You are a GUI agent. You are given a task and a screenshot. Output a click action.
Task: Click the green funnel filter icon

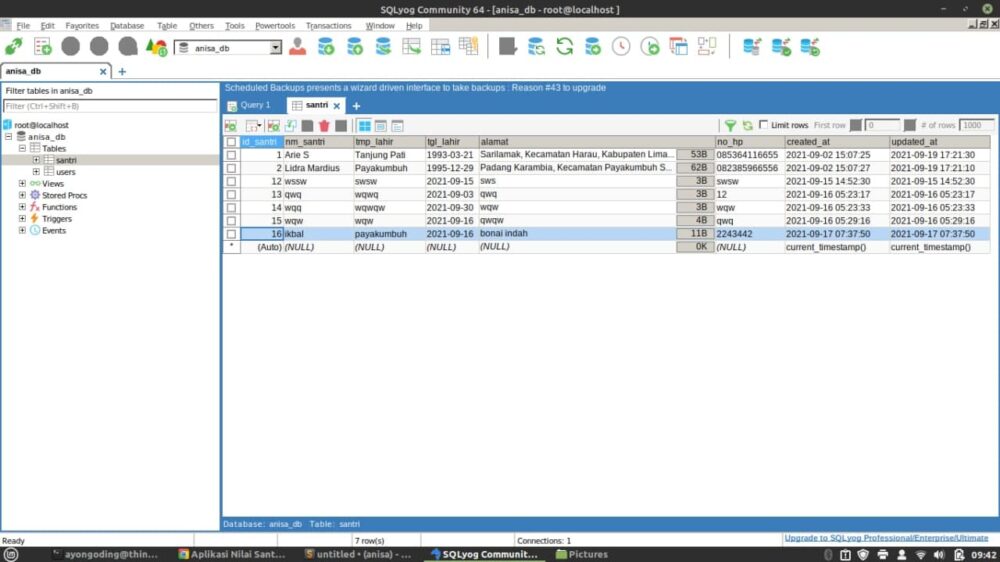pos(730,126)
